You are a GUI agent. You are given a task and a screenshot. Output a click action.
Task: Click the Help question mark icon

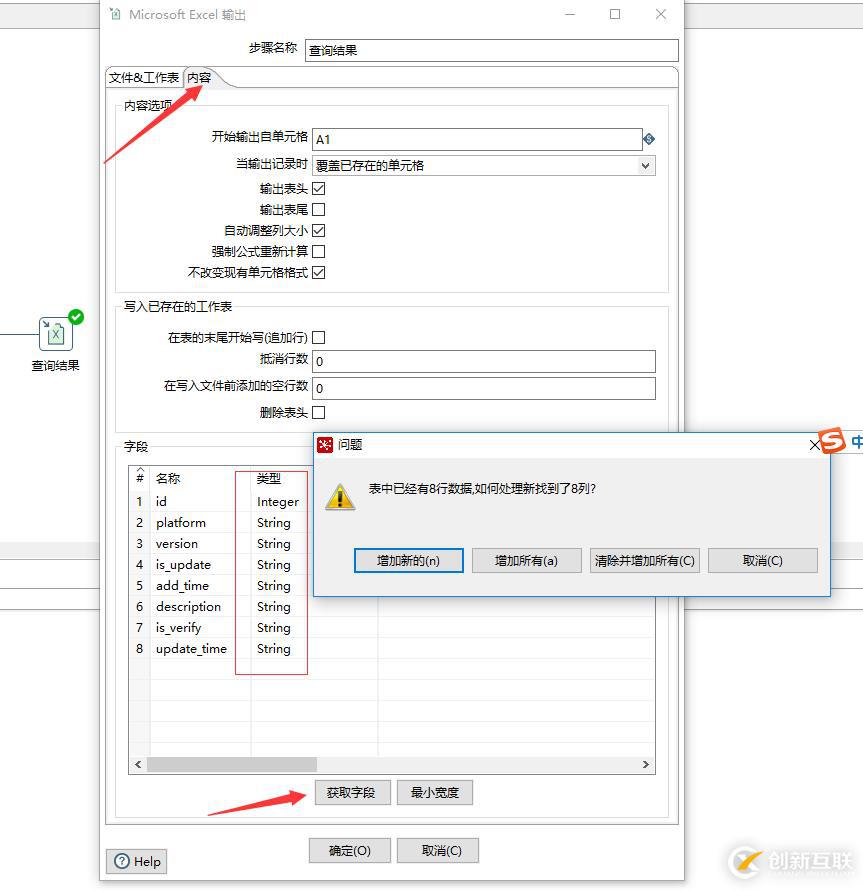[x=123, y=861]
